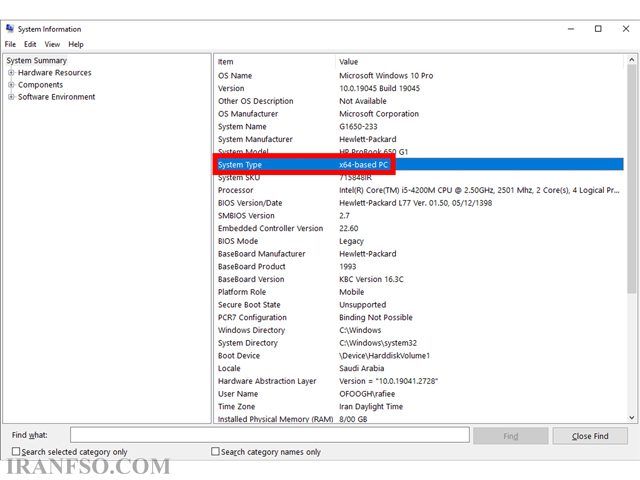This screenshot has height=480, width=640.
Task: Select the SMBIOS Version row
Action: (419, 216)
